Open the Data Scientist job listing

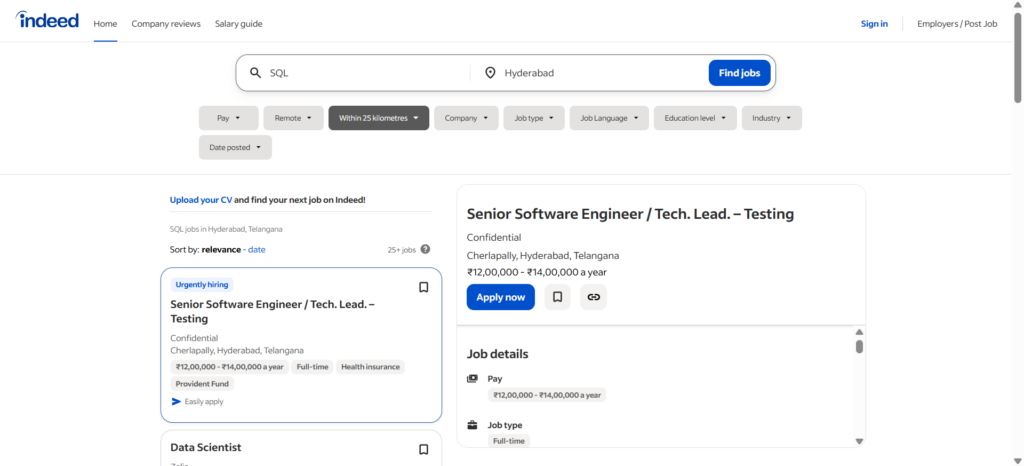(206, 447)
